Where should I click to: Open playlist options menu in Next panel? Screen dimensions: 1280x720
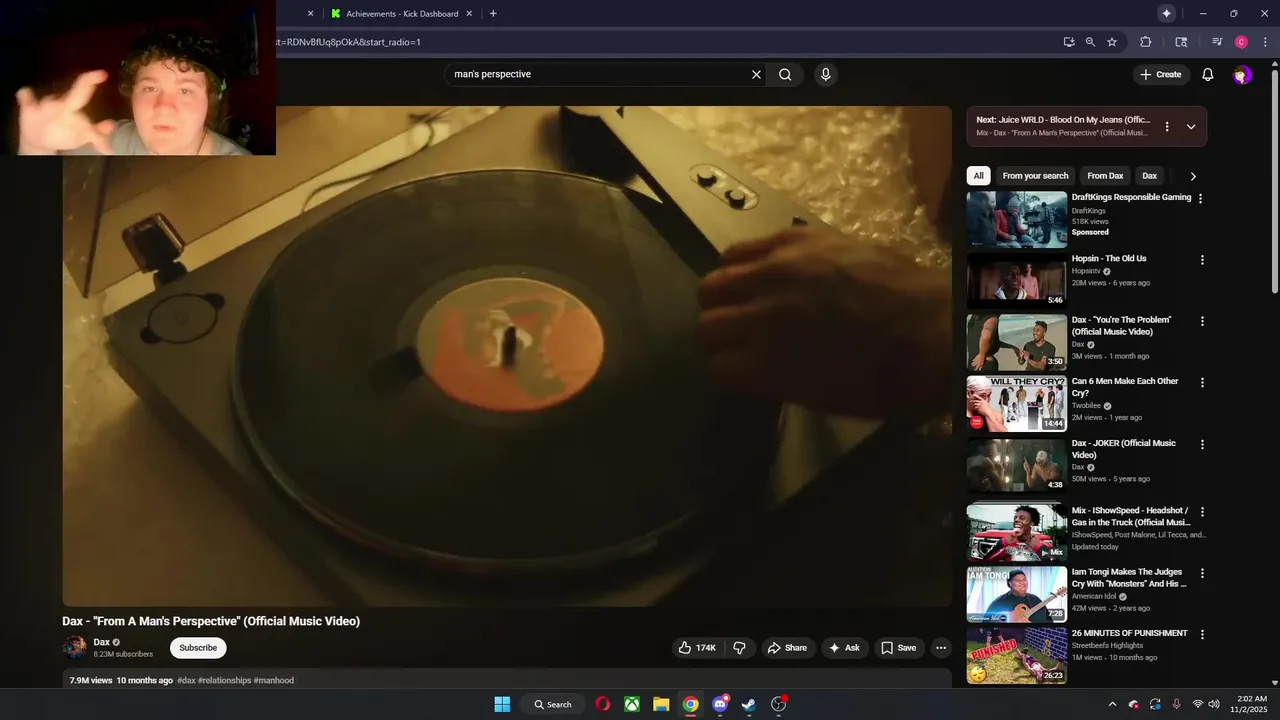click(x=1166, y=127)
